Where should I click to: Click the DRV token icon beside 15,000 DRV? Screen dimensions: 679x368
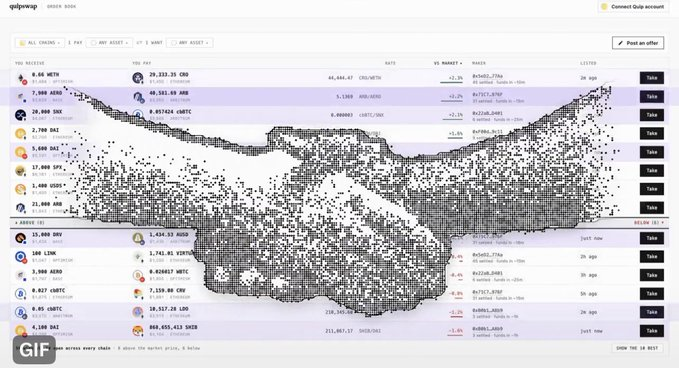point(20,238)
